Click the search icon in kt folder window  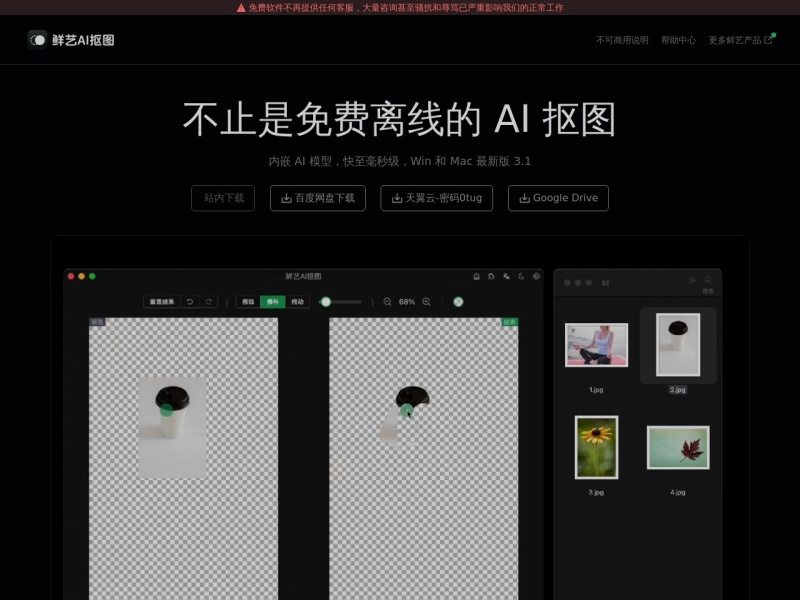(708, 280)
